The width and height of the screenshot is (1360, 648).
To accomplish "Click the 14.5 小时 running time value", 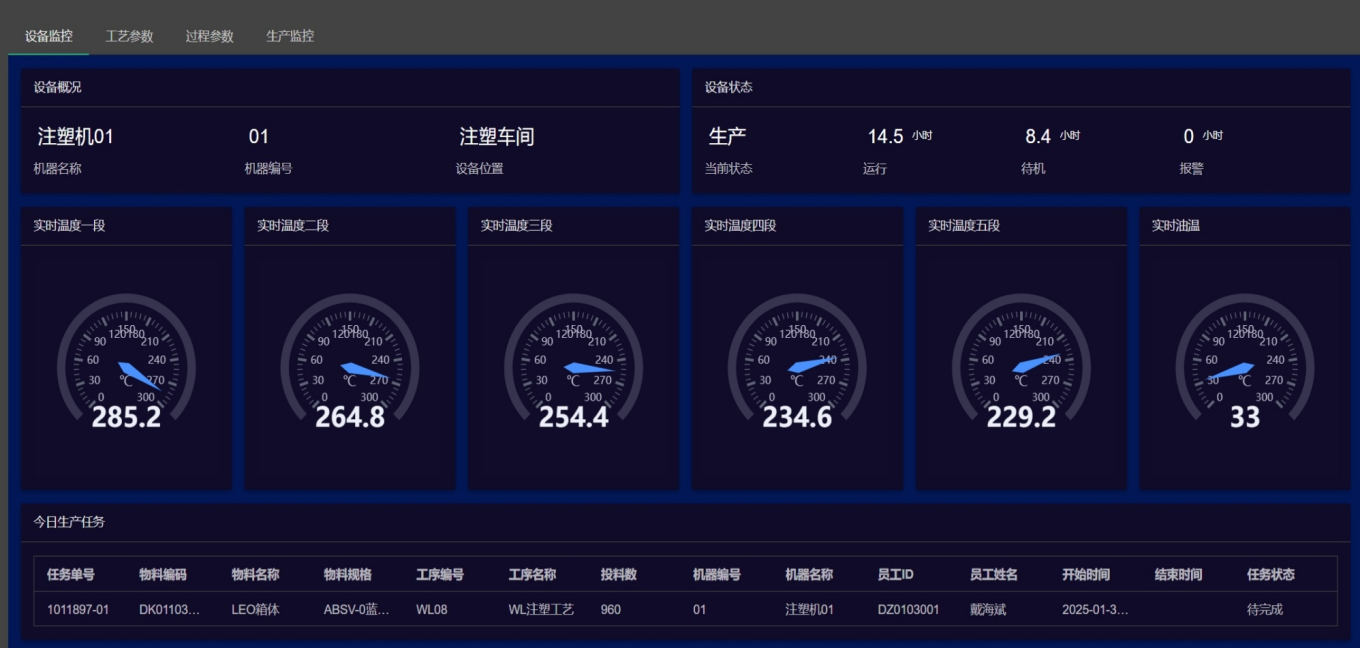I will click(x=886, y=137).
